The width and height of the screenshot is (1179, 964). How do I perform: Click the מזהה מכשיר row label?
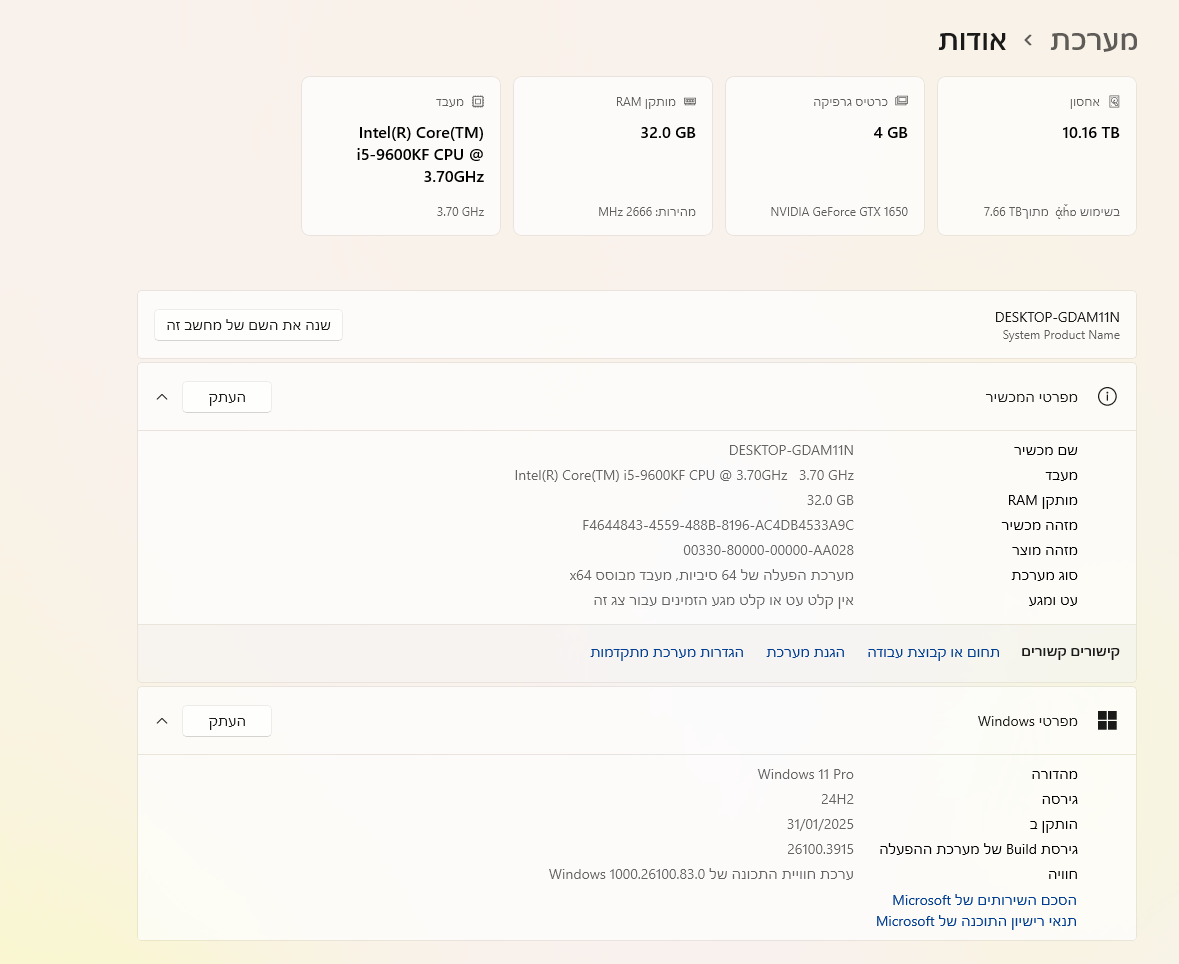click(x=1039, y=525)
